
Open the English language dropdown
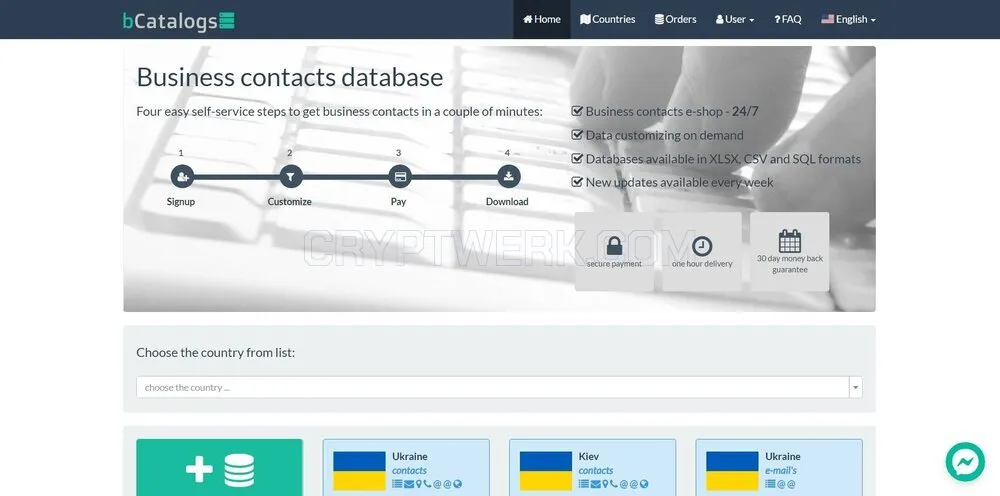(848, 19)
